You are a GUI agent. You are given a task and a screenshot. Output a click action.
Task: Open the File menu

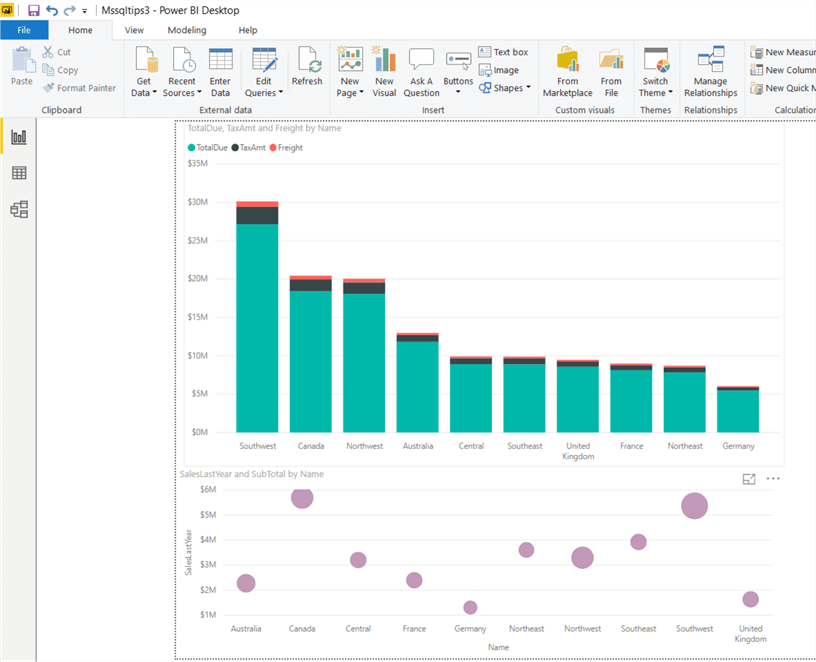pos(24,30)
